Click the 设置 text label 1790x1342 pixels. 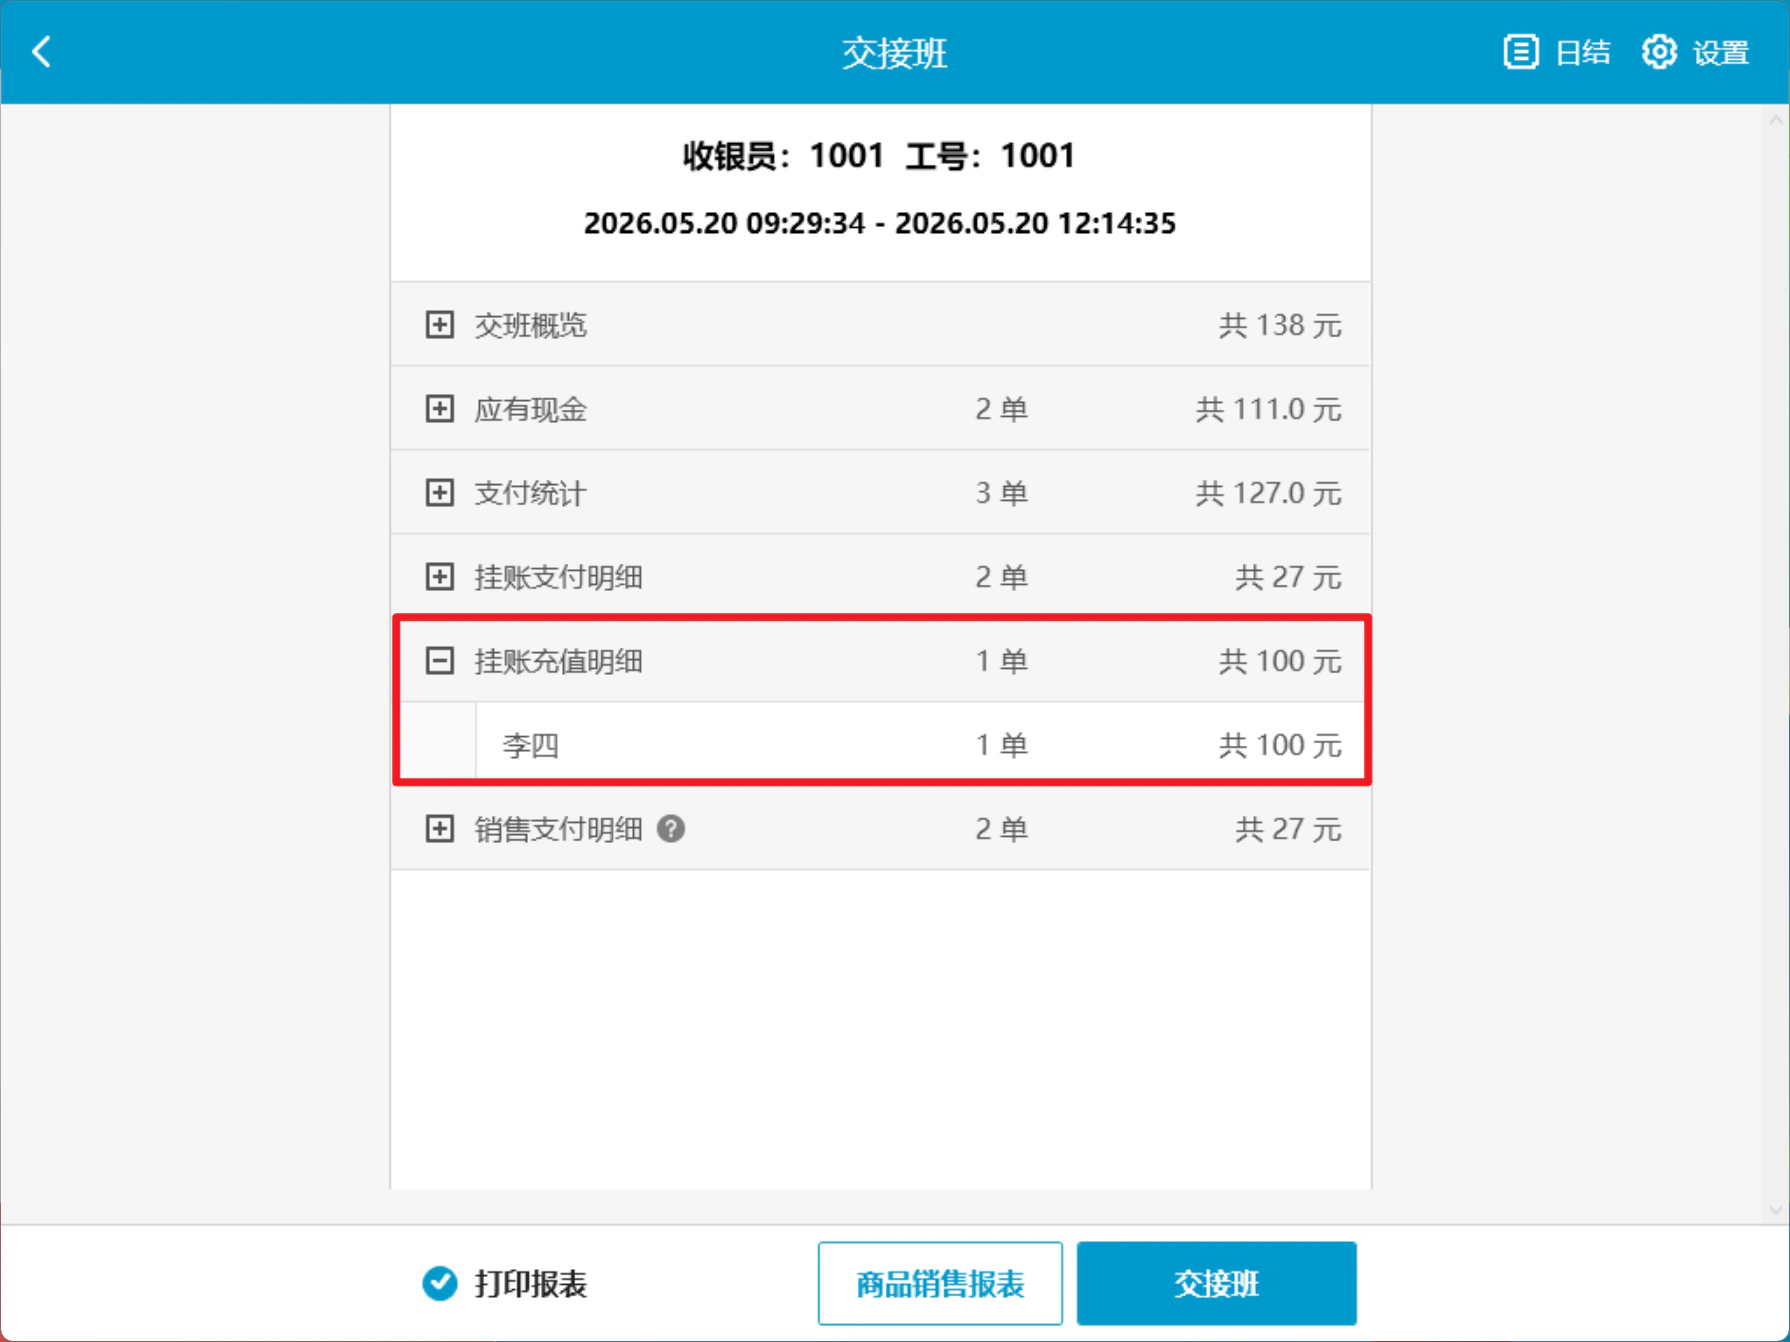click(1721, 52)
